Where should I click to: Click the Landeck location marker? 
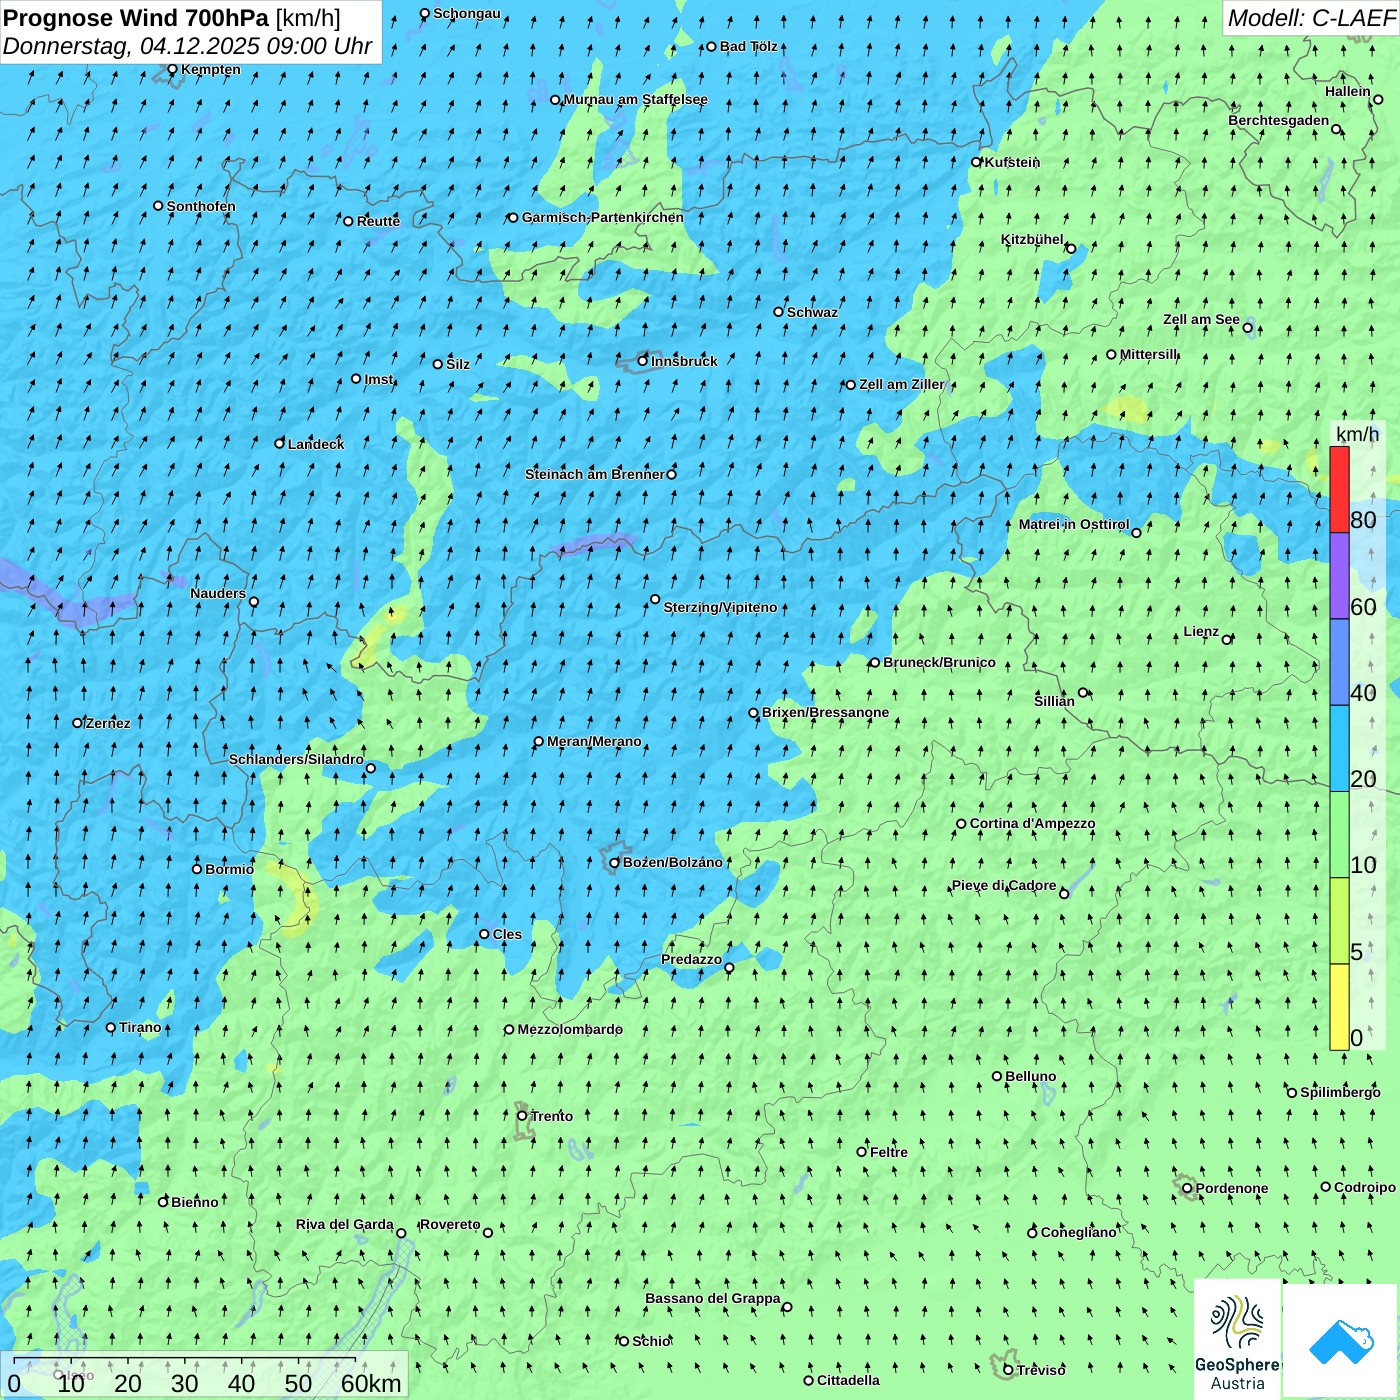(x=280, y=444)
